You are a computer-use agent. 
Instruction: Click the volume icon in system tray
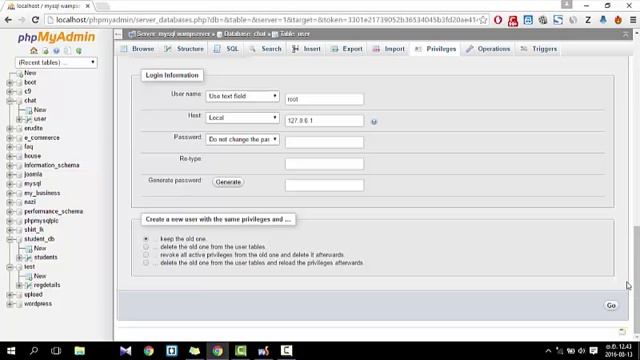[582, 351]
